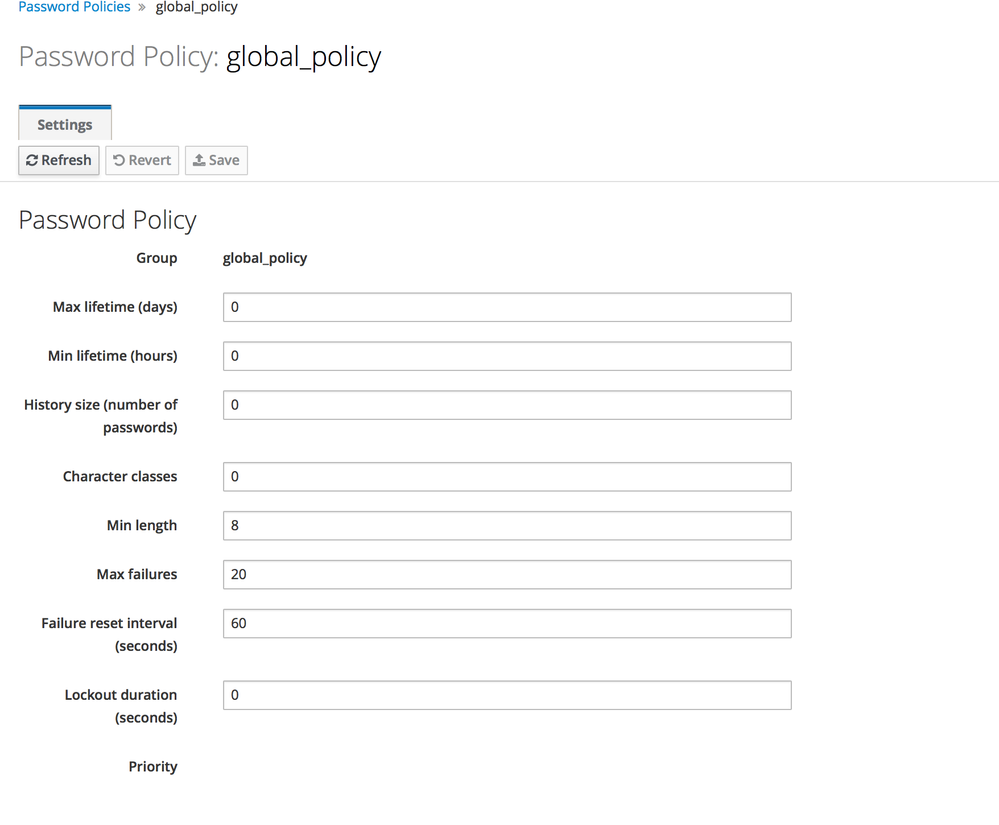Screen dimensions: 999x825
Task: Click the Refresh circular arrows icon
Action: tap(32, 160)
